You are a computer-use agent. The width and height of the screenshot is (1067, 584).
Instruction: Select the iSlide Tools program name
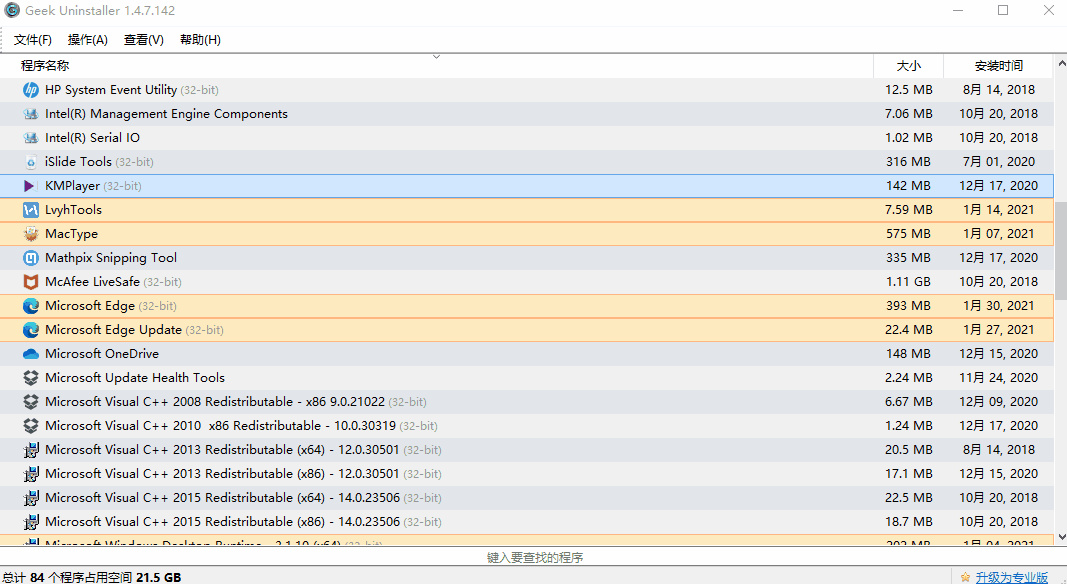(x=78, y=162)
